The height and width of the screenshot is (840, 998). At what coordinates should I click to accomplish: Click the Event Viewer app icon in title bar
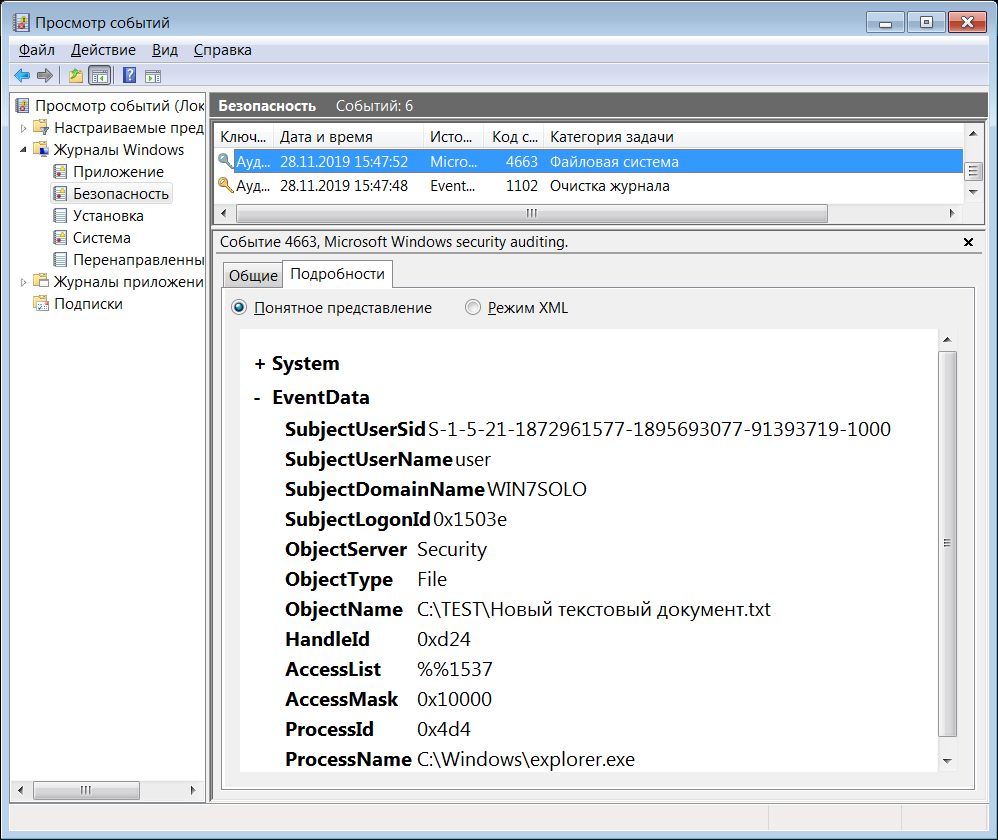coord(21,22)
